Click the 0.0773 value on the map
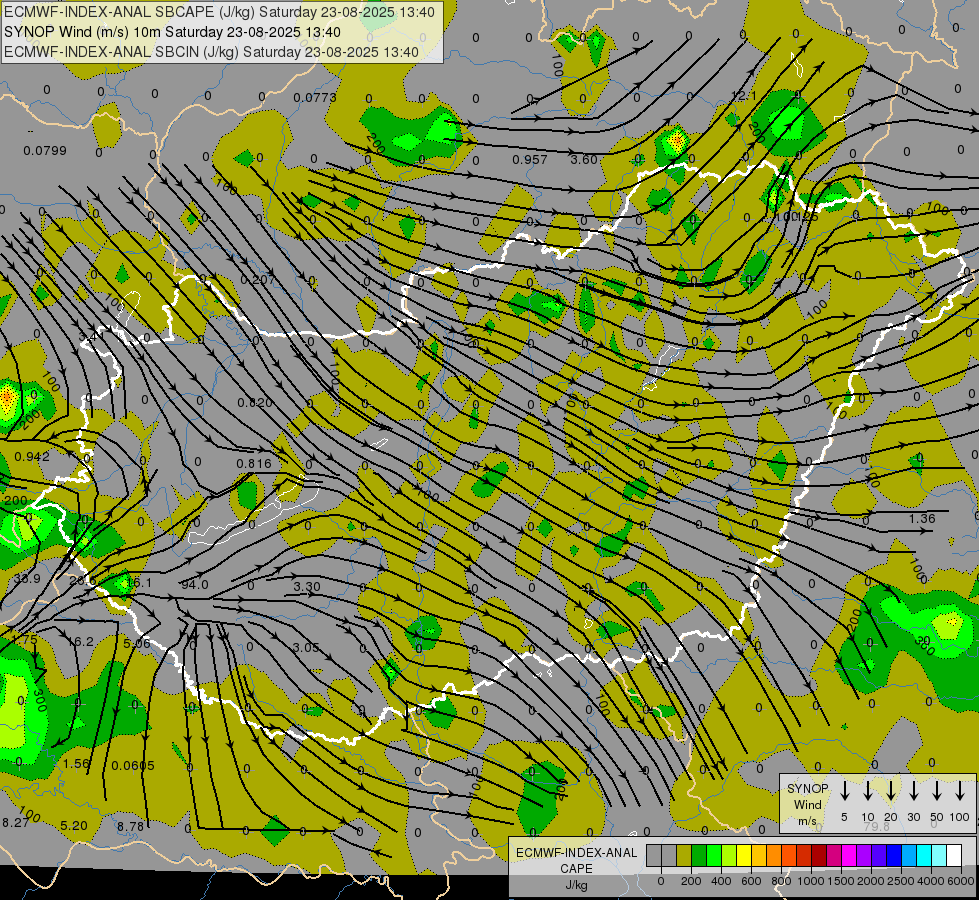Image resolution: width=979 pixels, height=900 pixels. [x=315, y=97]
